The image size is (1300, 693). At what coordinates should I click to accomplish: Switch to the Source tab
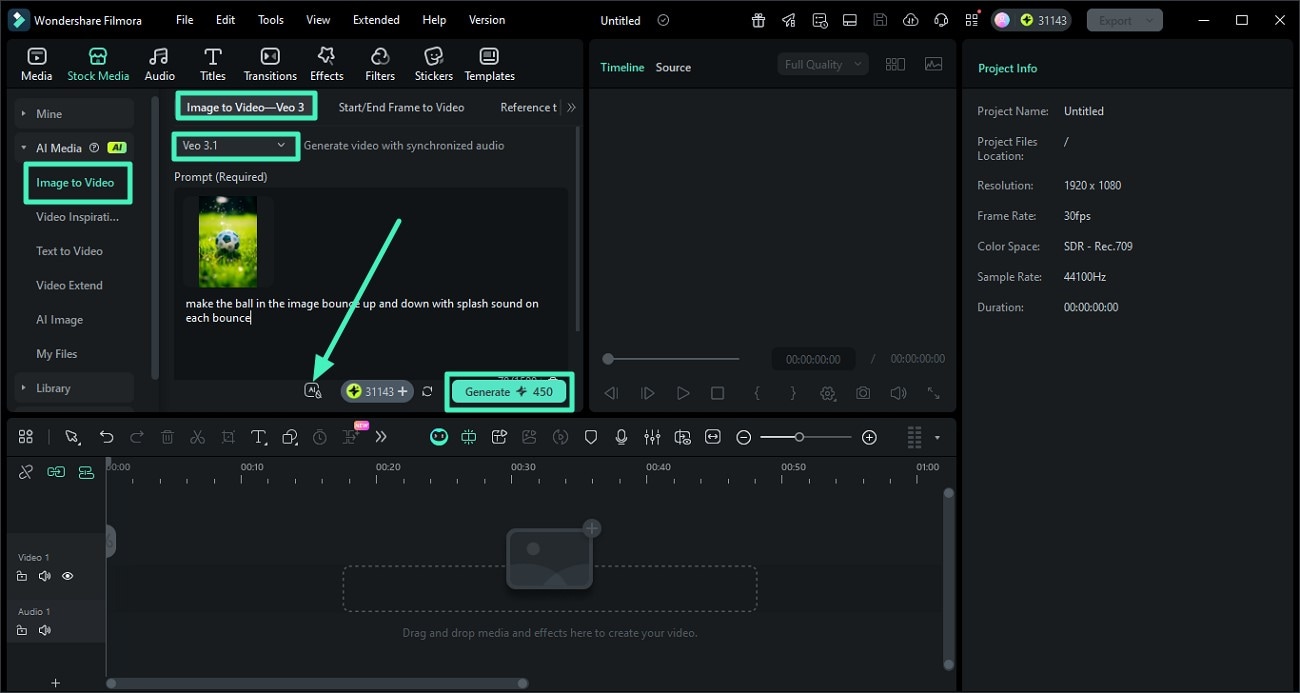pyautogui.click(x=673, y=67)
